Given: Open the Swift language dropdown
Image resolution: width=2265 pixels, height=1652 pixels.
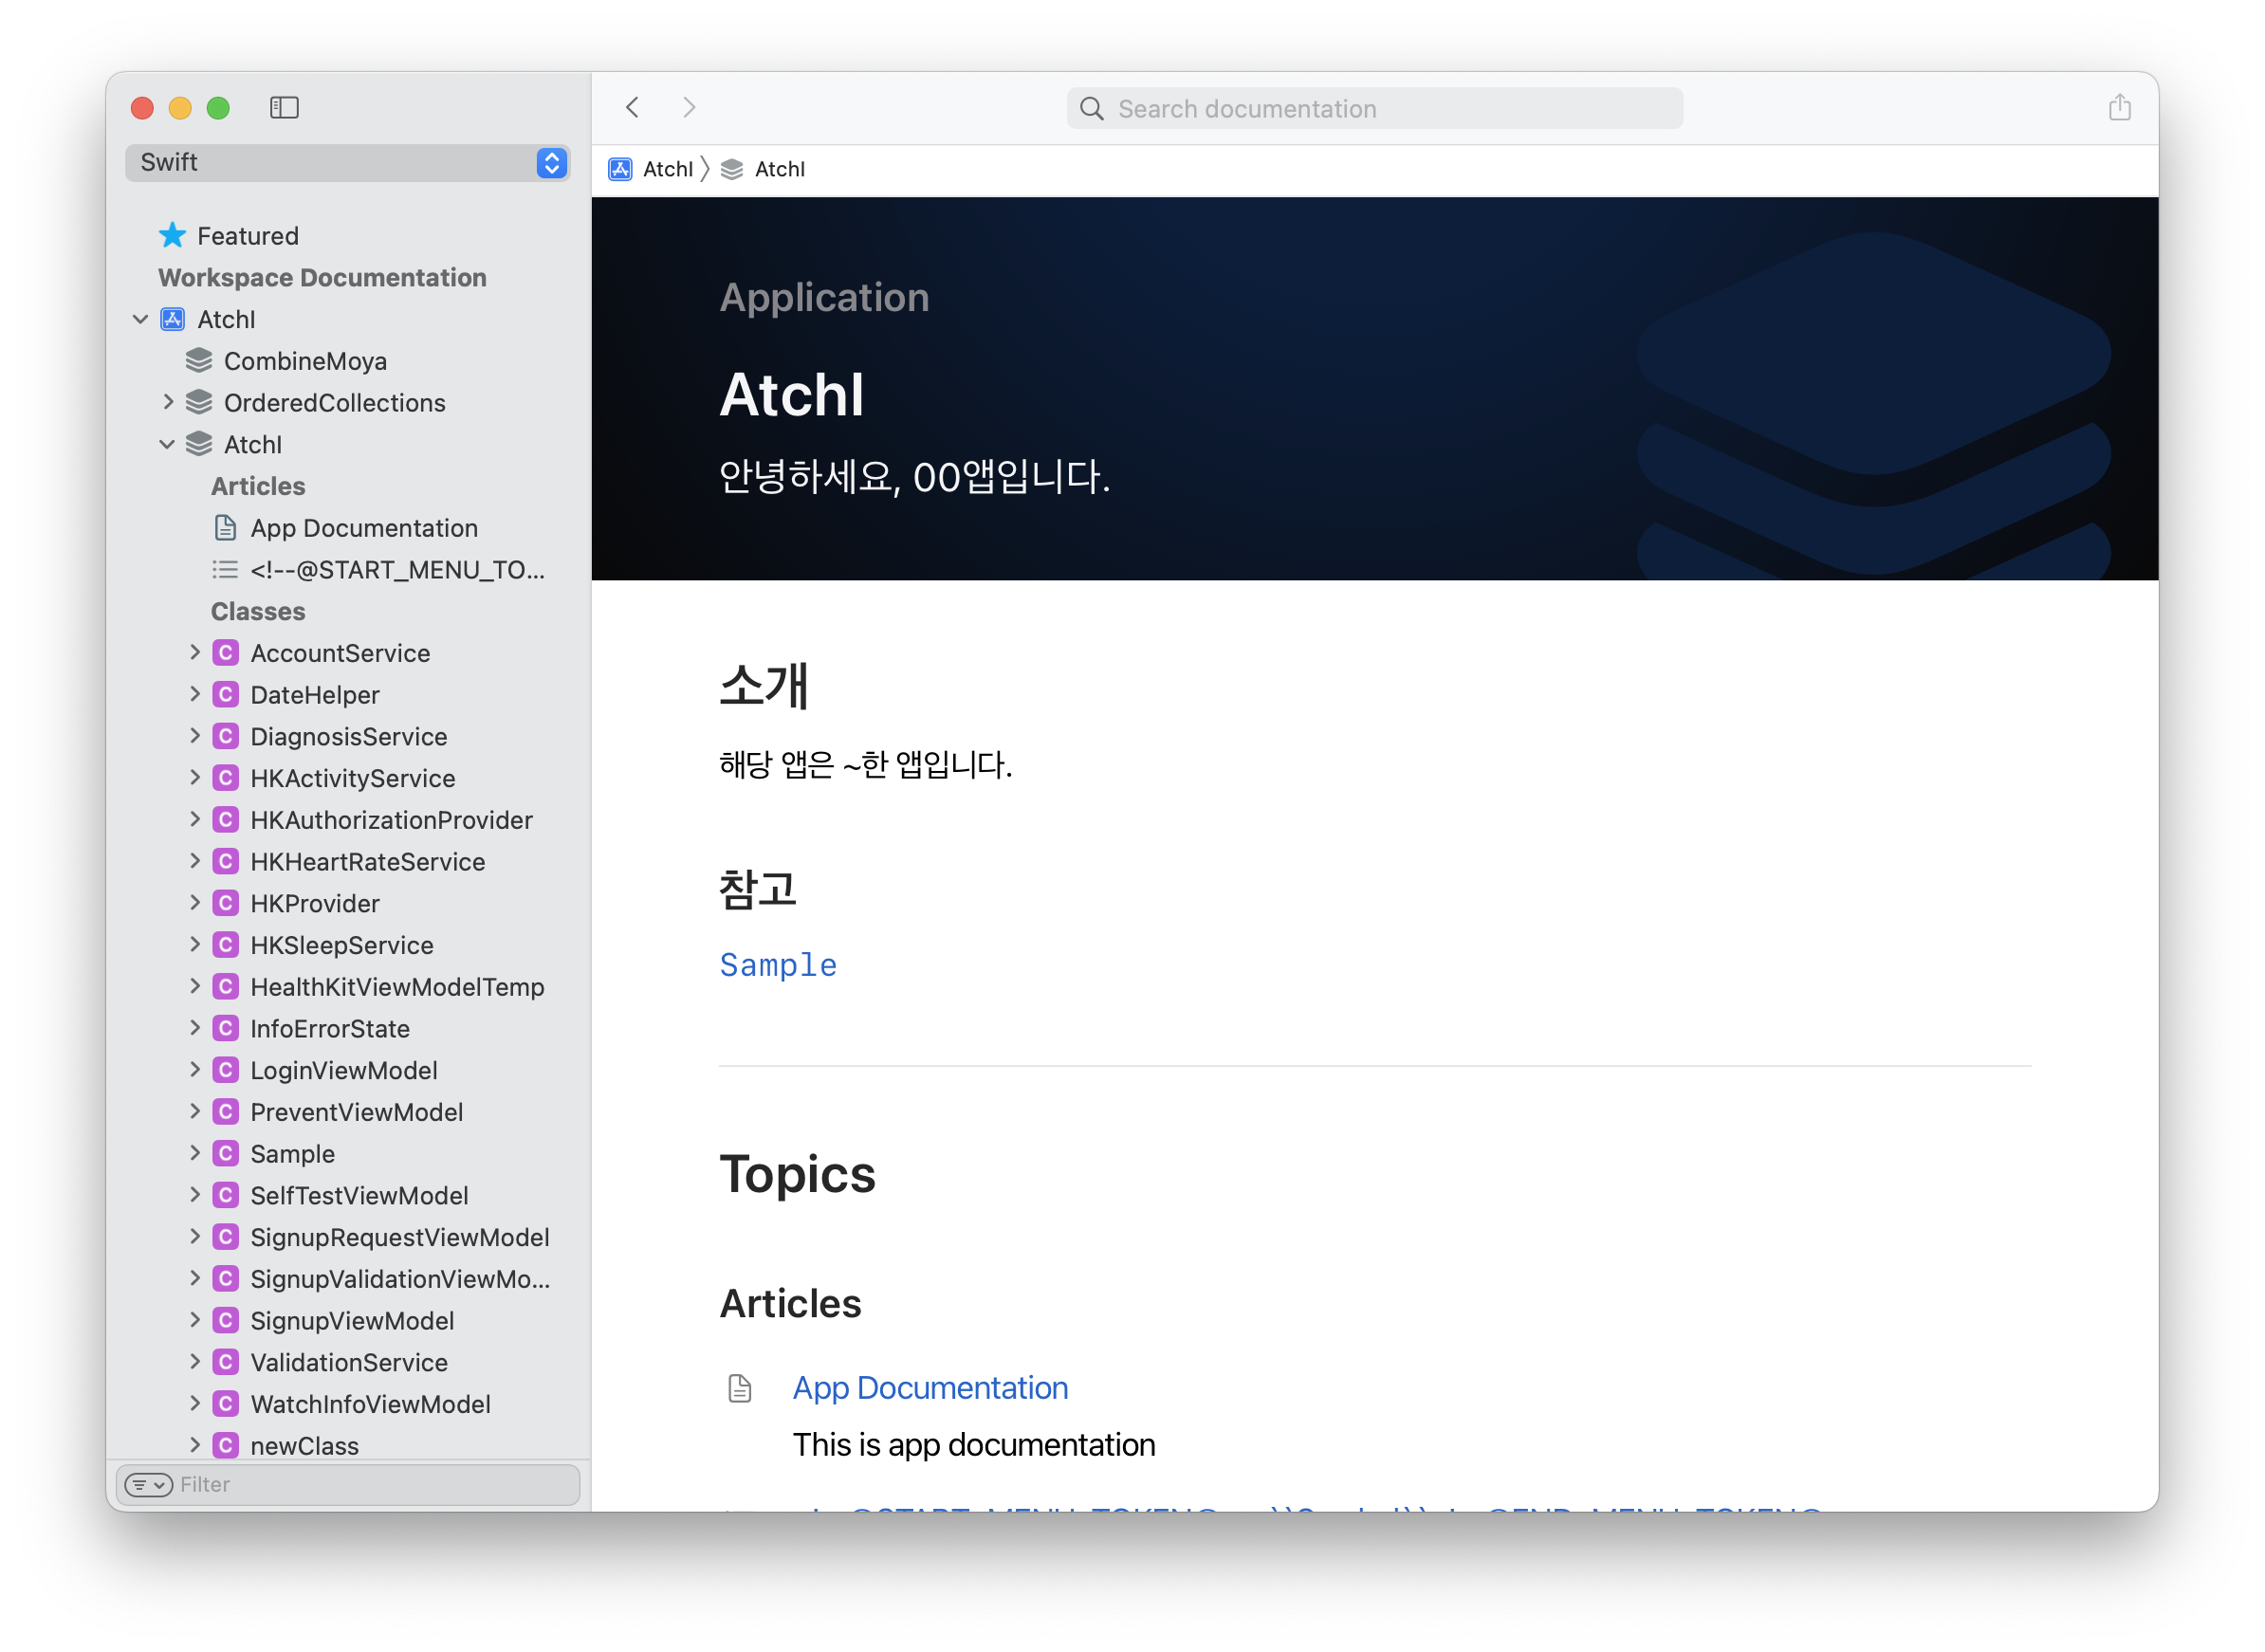Looking at the screenshot, I should 552,163.
